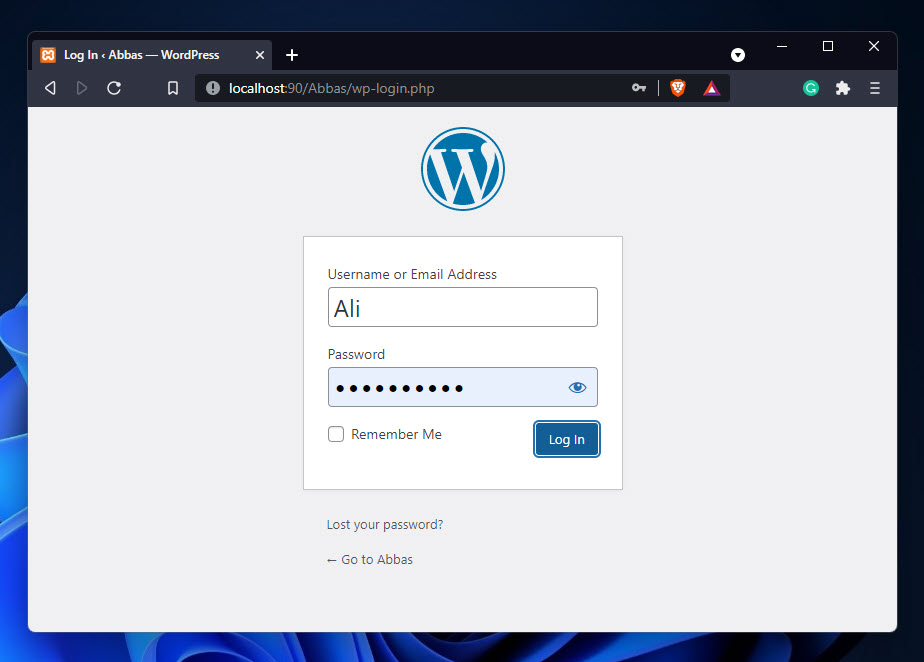Click the XAMPP favicon on the tab
924x662 pixels.
[48, 55]
